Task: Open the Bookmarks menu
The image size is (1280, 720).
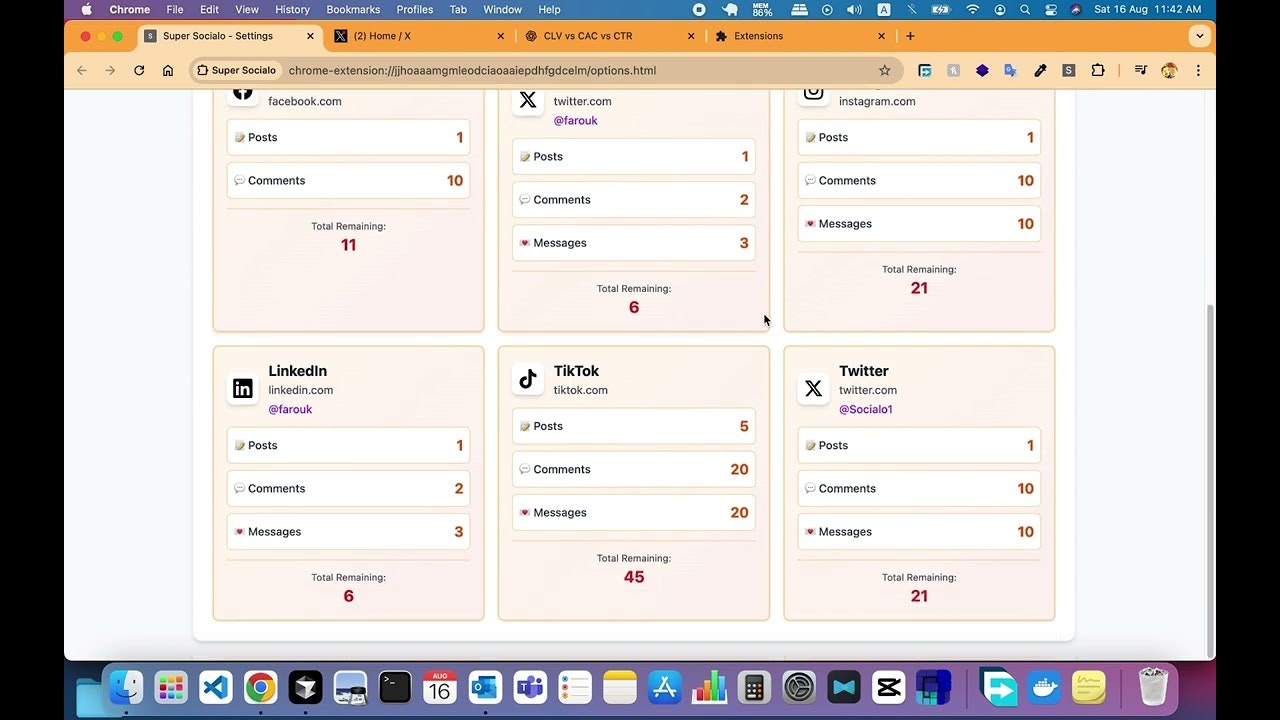Action: pos(353,9)
